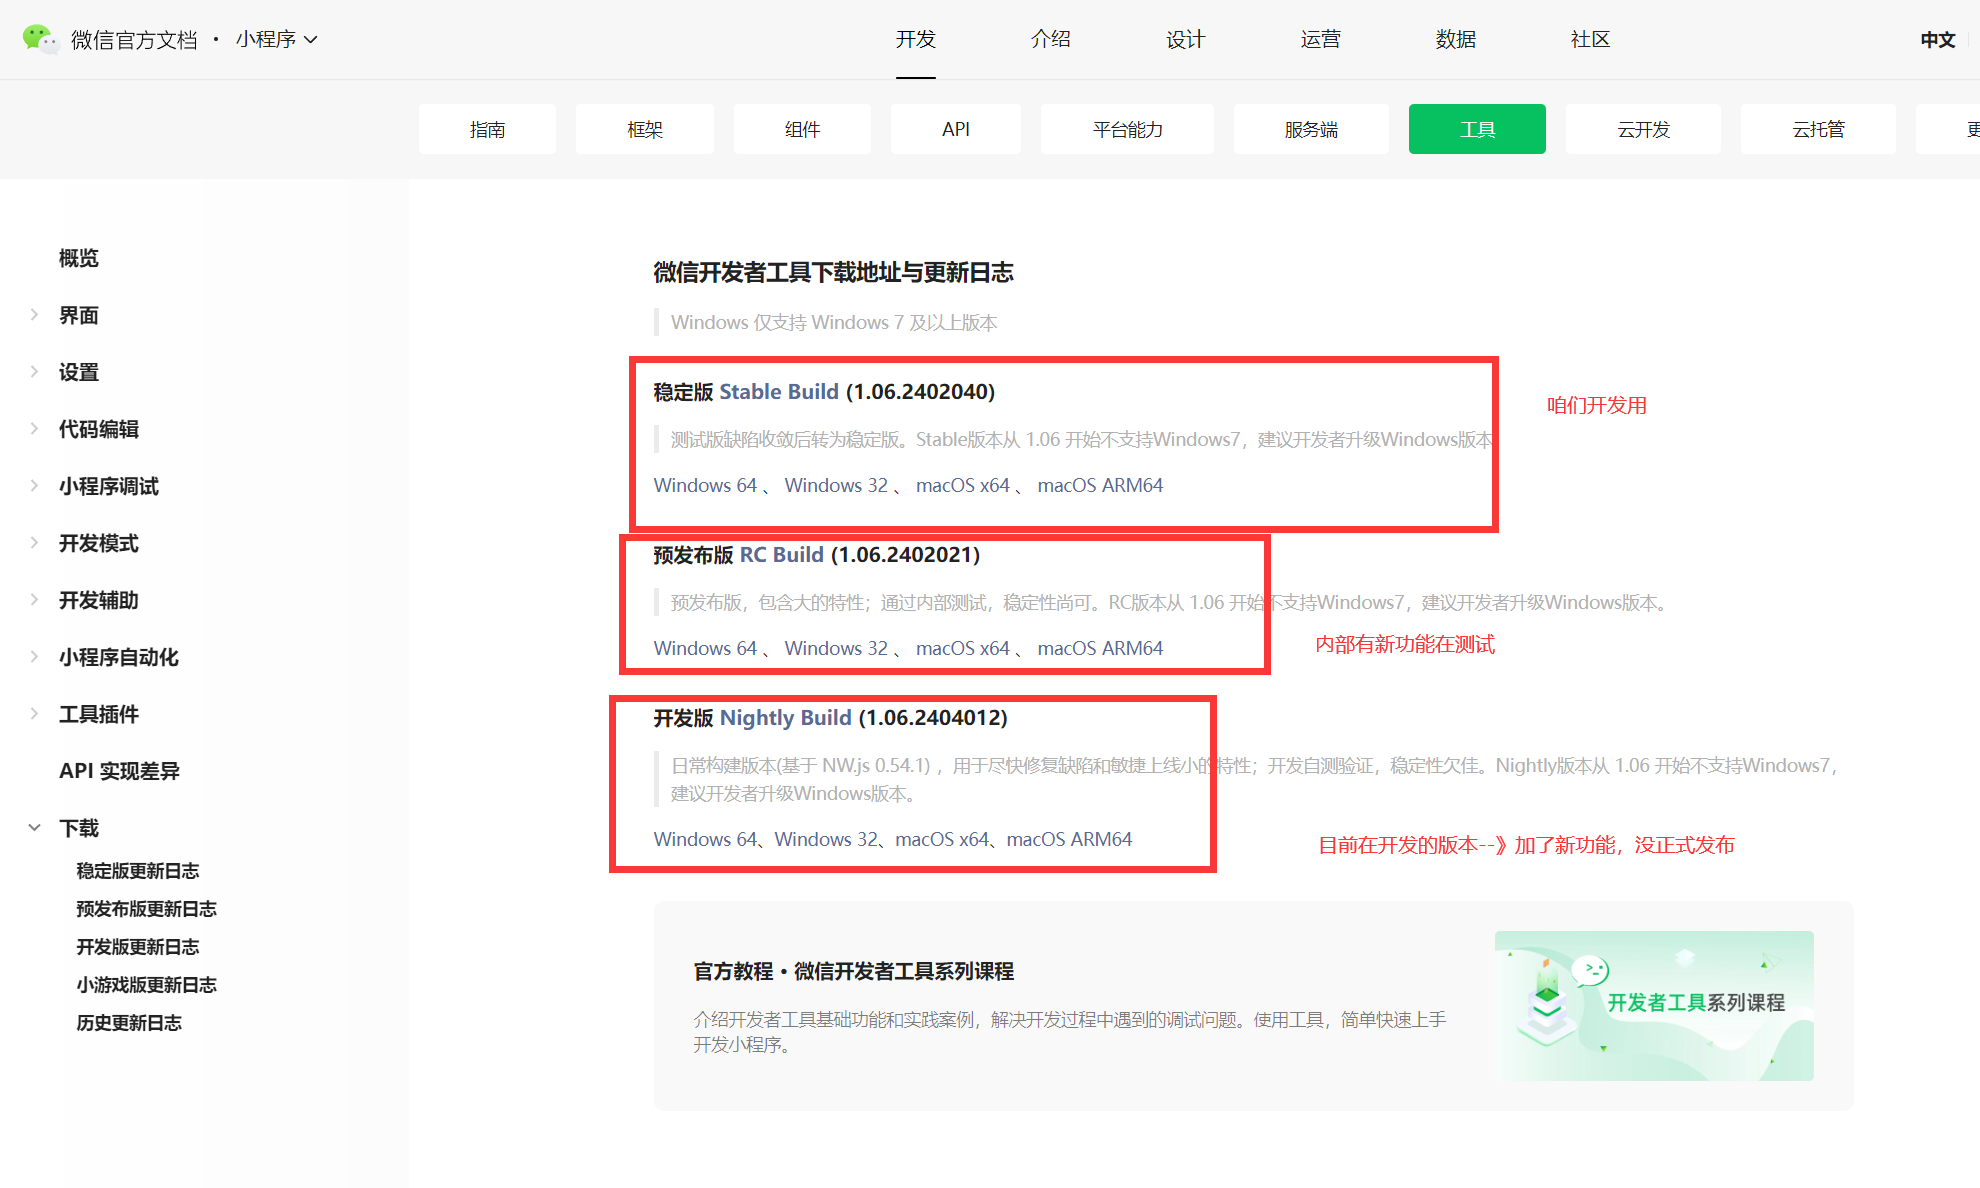
Task: Click the Stable Build heading link
Action: (779, 392)
